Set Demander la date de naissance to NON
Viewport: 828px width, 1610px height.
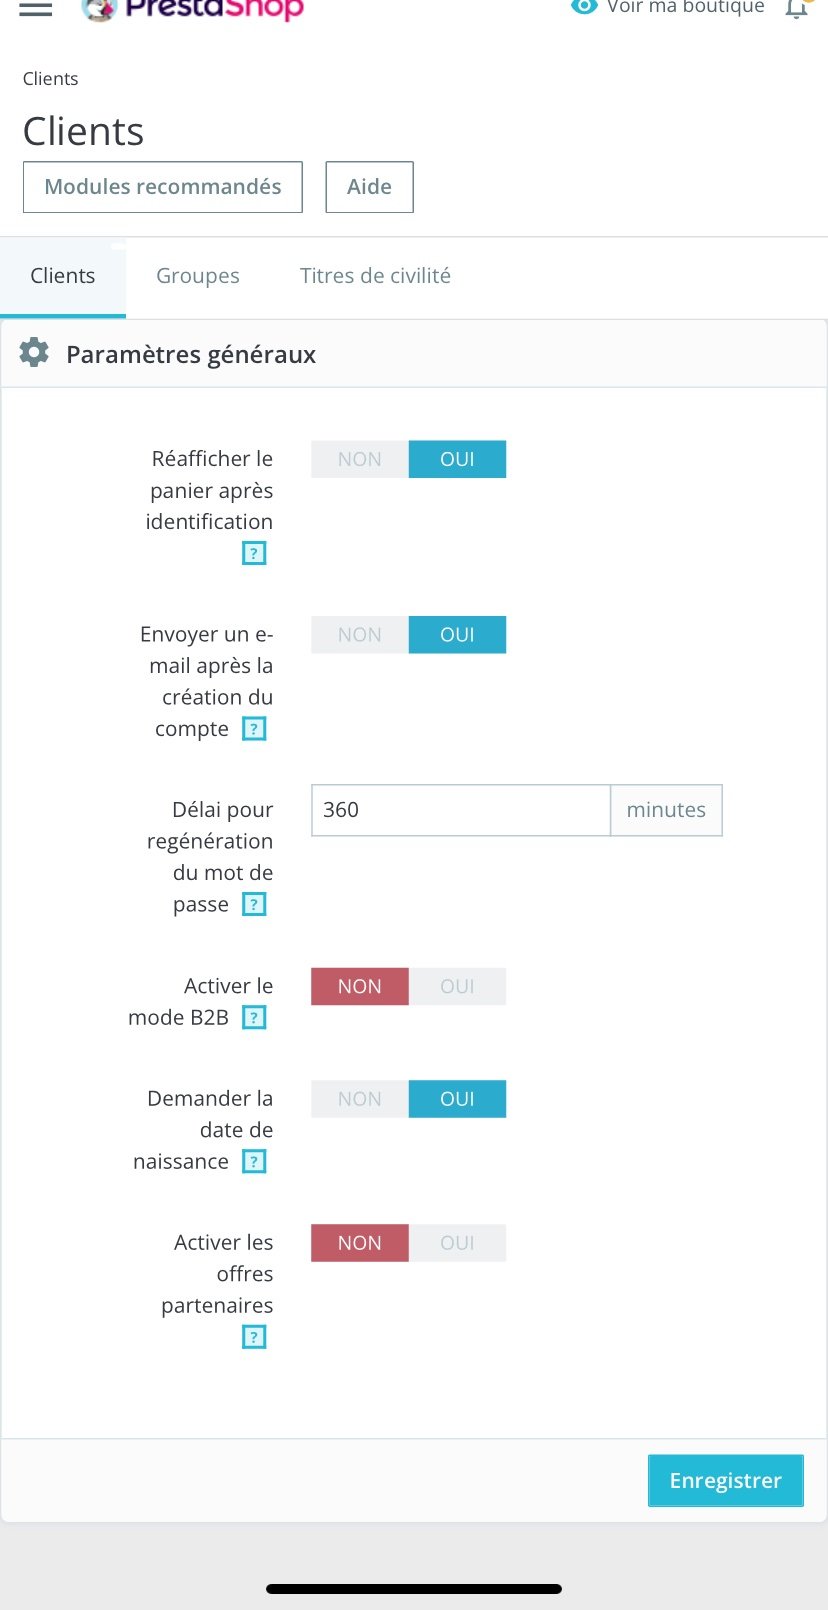[x=360, y=1099]
